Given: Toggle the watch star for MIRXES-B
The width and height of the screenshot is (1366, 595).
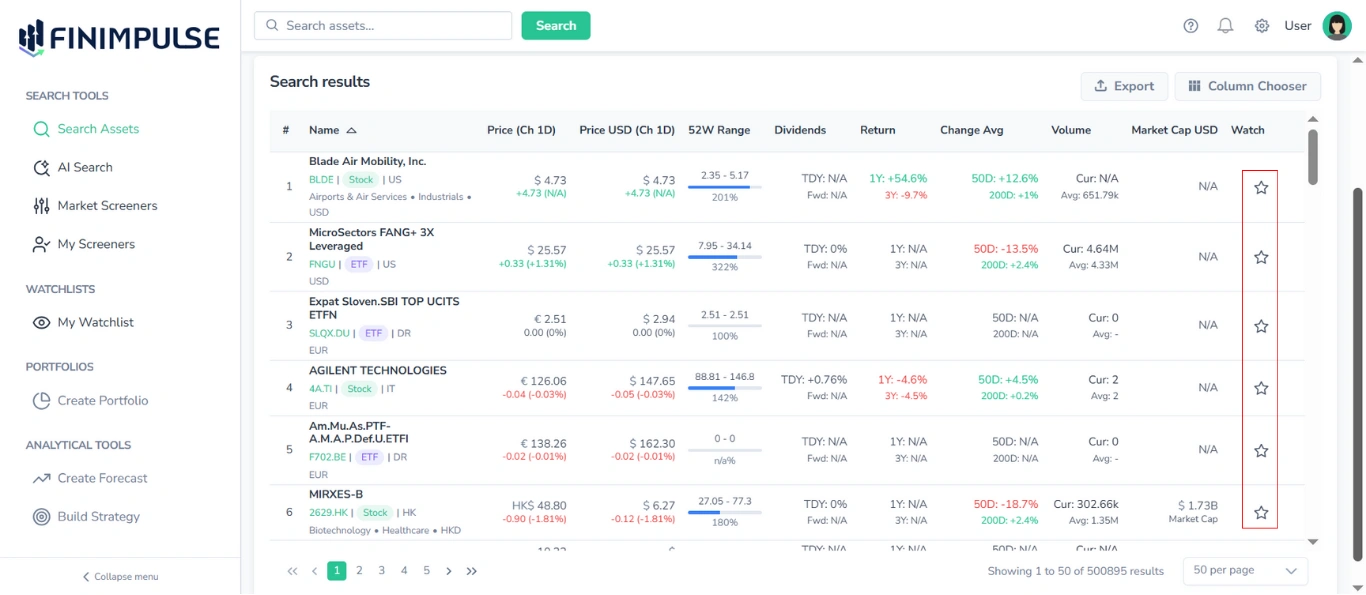Looking at the screenshot, I should click(x=1260, y=512).
